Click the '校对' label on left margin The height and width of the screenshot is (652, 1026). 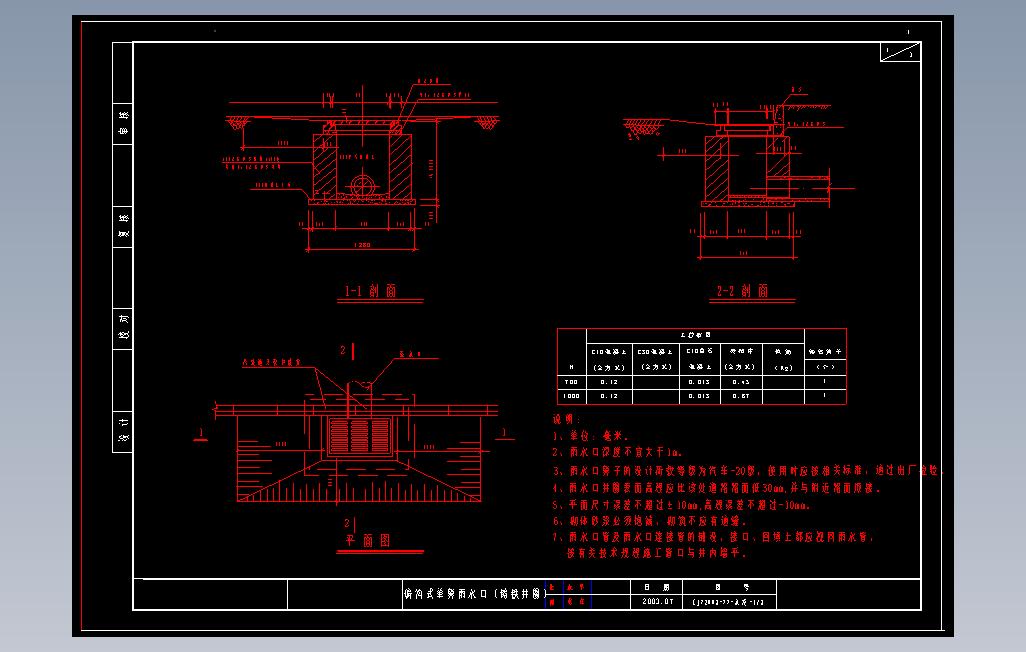coord(123,327)
